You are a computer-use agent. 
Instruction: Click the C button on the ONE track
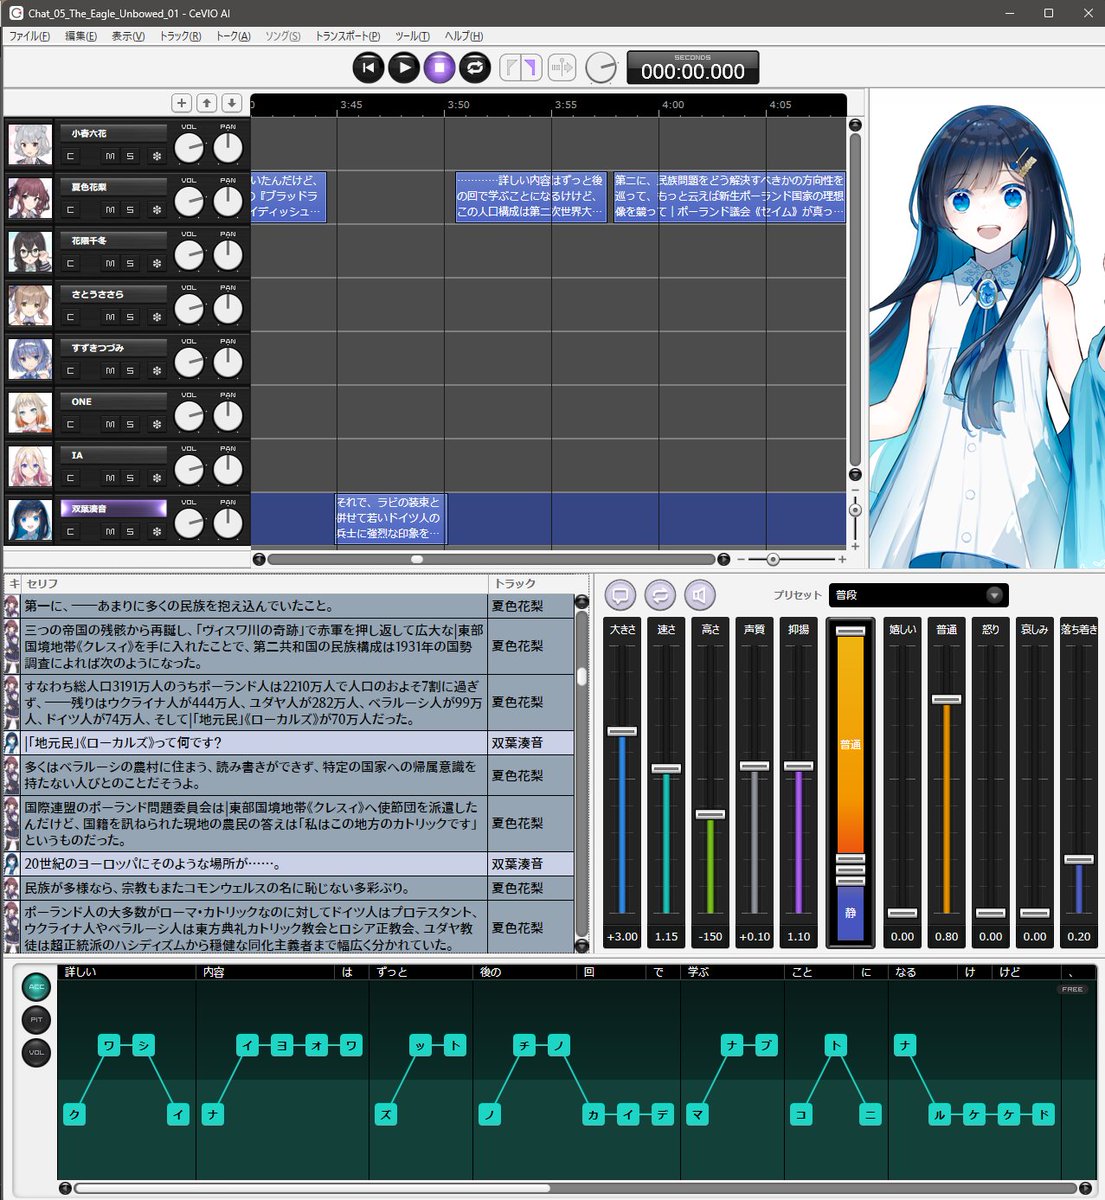click(70, 424)
